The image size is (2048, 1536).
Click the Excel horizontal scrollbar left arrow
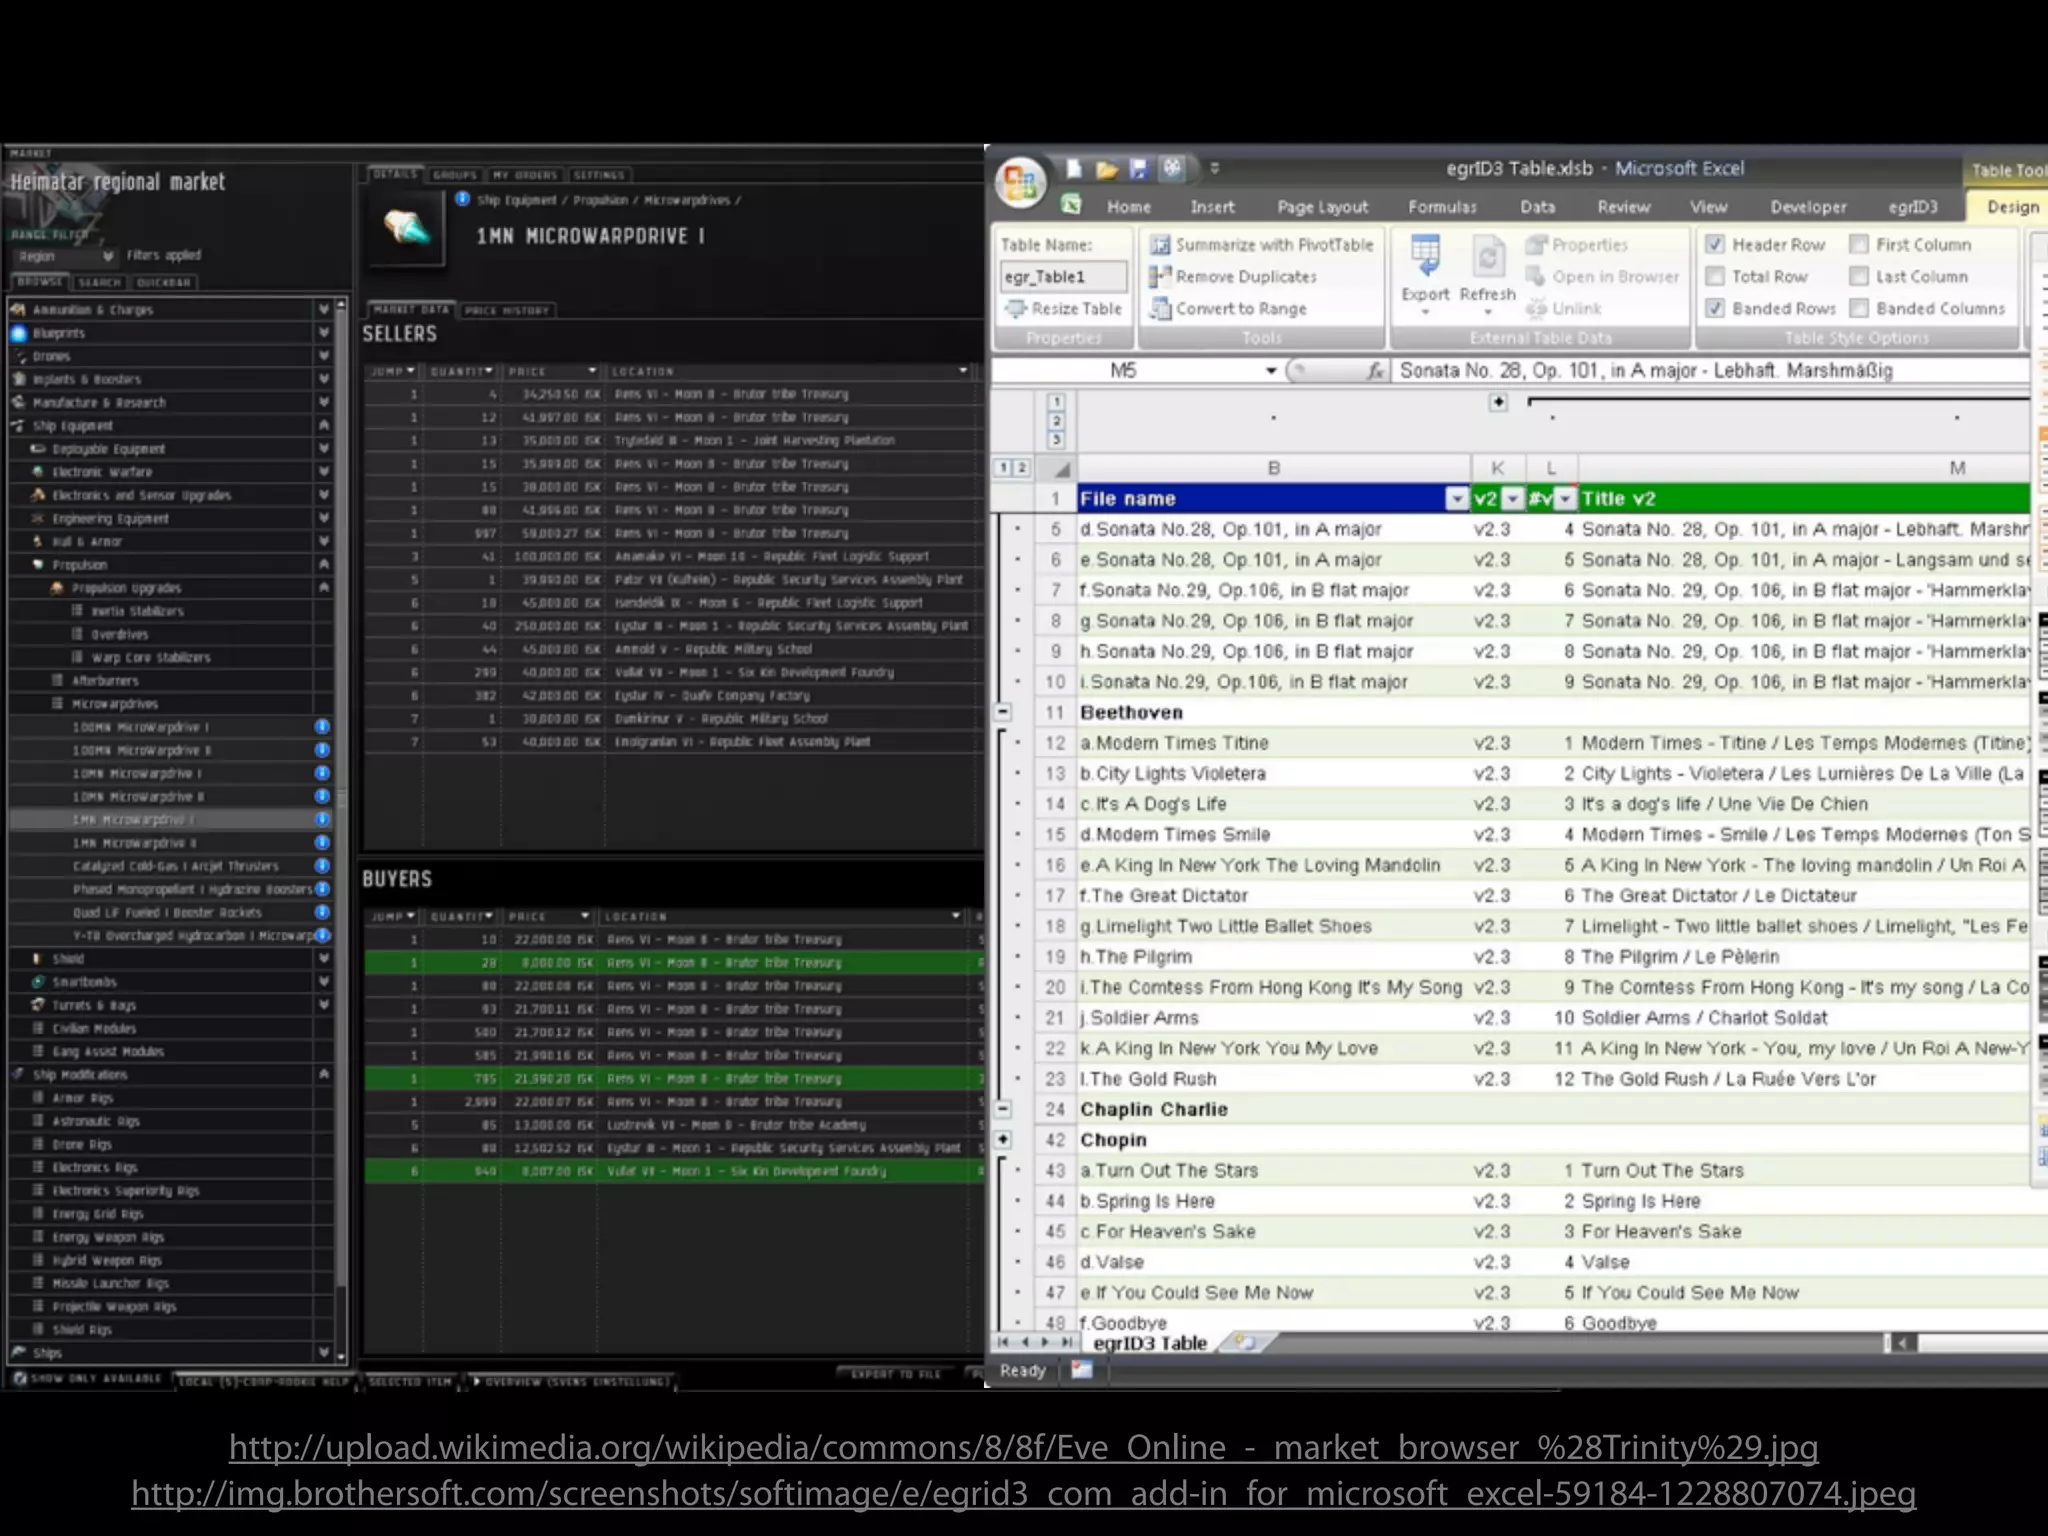[1903, 1343]
